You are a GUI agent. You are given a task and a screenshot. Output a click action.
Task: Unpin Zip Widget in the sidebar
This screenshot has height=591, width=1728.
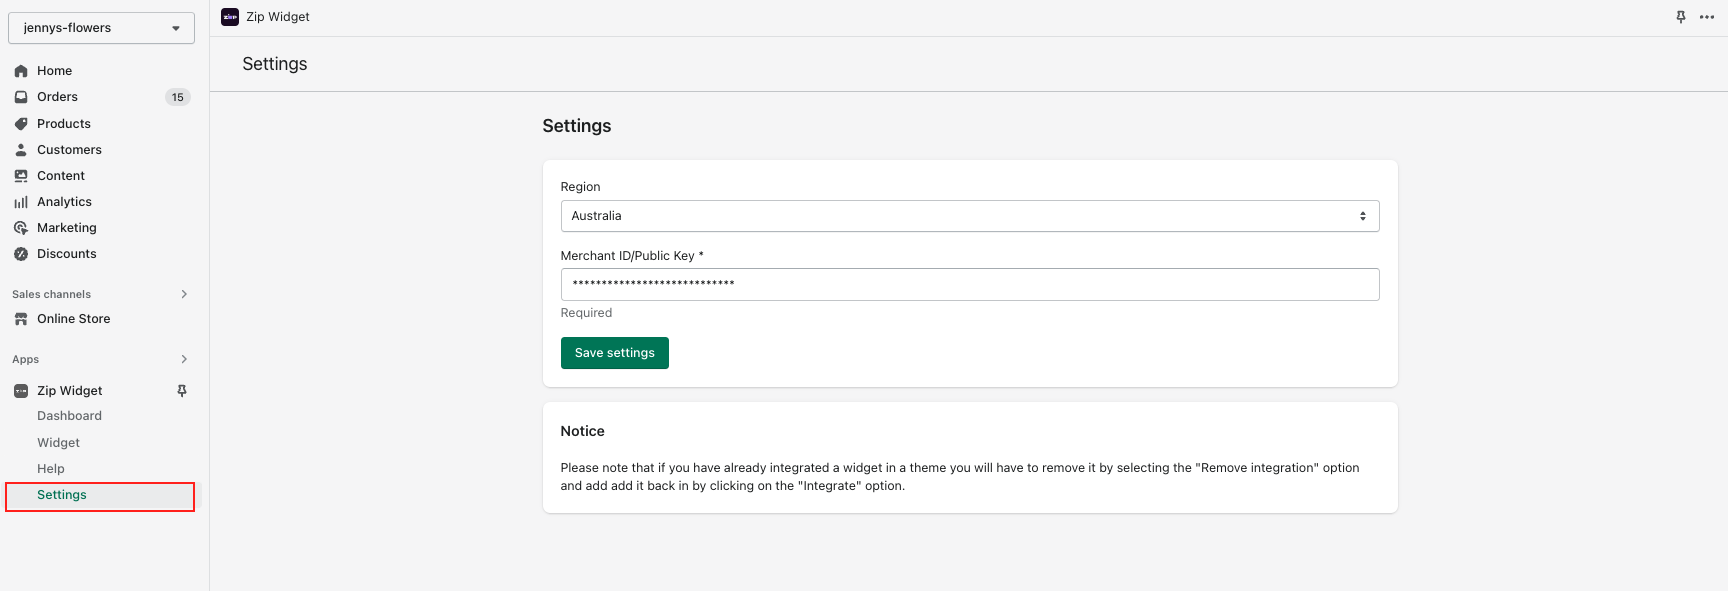tap(182, 391)
